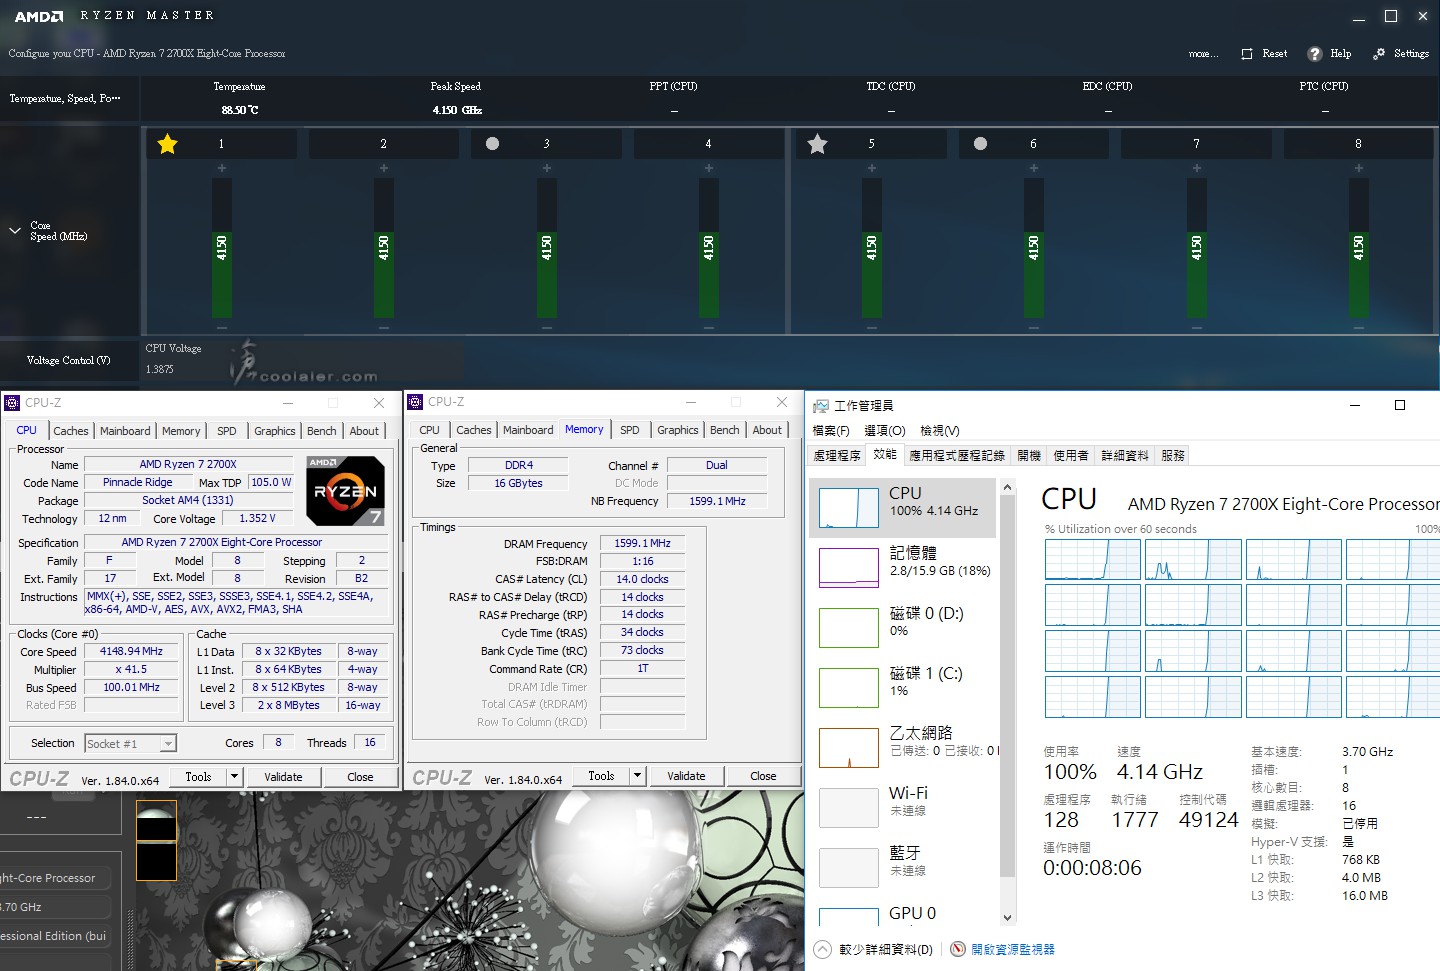Open Ryzen Master Settings gear
The height and width of the screenshot is (971, 1440).
[x=1379, y=54]
